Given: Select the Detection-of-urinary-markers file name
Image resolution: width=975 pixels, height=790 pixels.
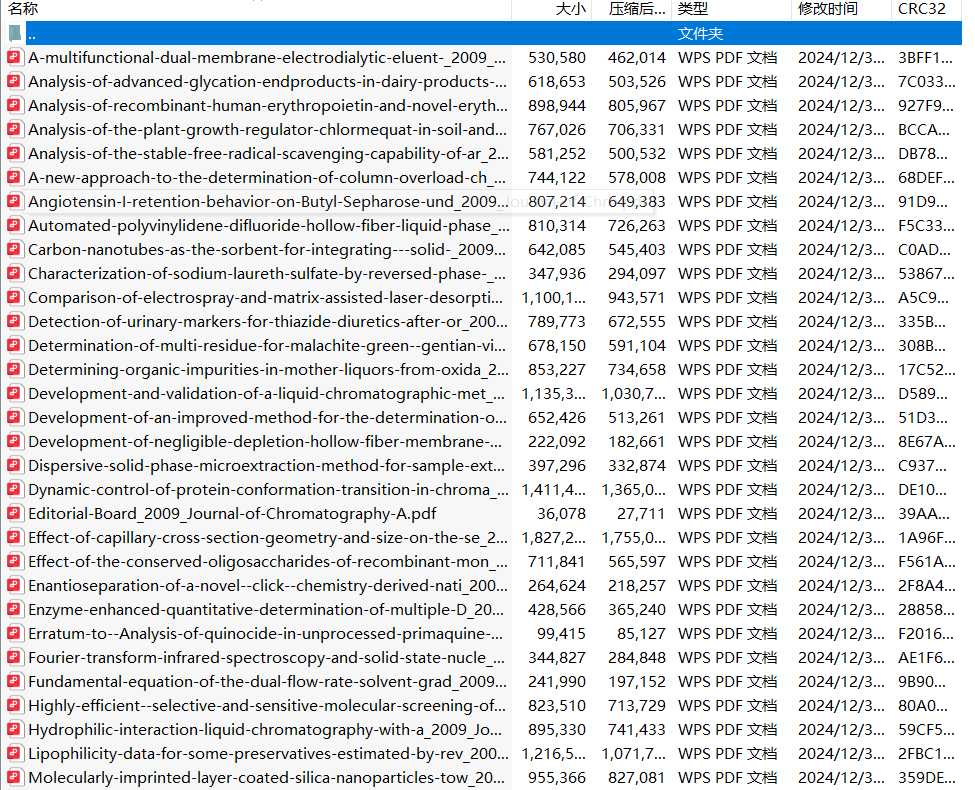Looking at the screenshot, I should [x=267, y=321].
